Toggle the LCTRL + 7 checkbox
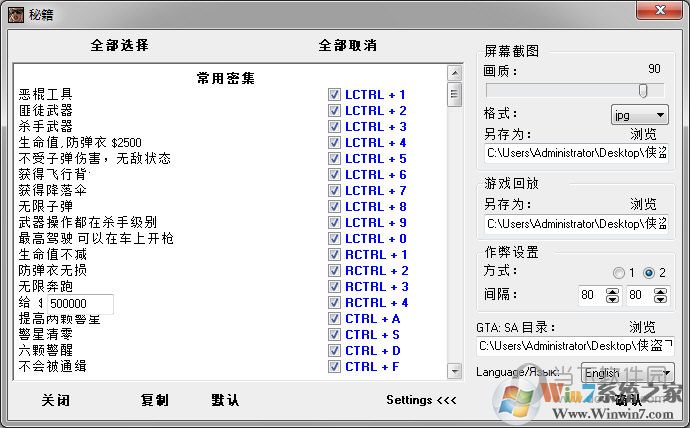 click(x=334, y=191)
